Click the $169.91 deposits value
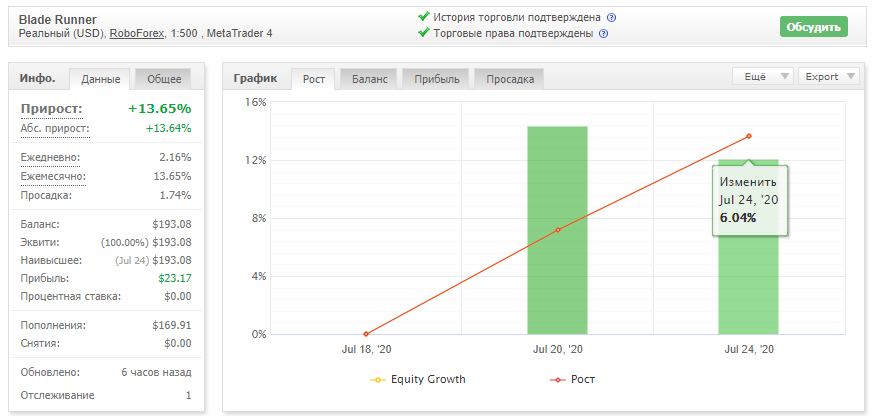Image resolution: width=874 pixels, height=416 pixels. (x=172, y=326)
